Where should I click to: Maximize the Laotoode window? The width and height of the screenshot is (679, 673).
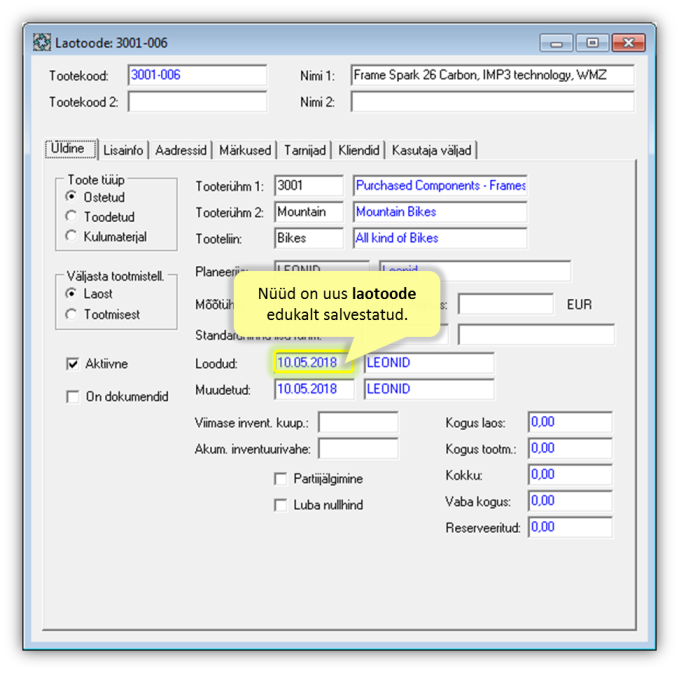tap(592, 43)
